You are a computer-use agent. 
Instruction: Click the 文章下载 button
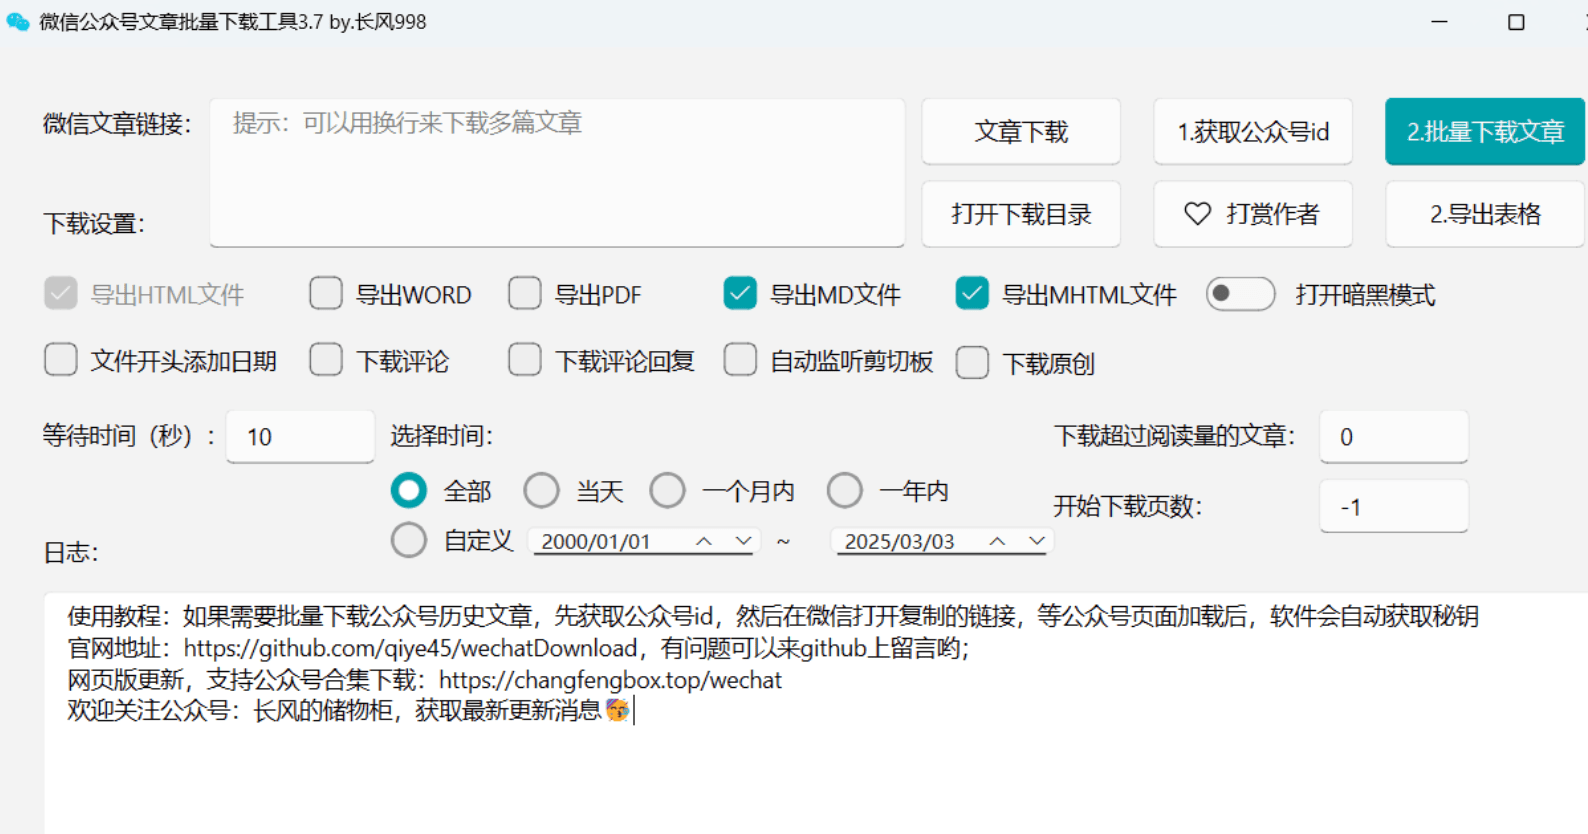tap(1021, 131)
